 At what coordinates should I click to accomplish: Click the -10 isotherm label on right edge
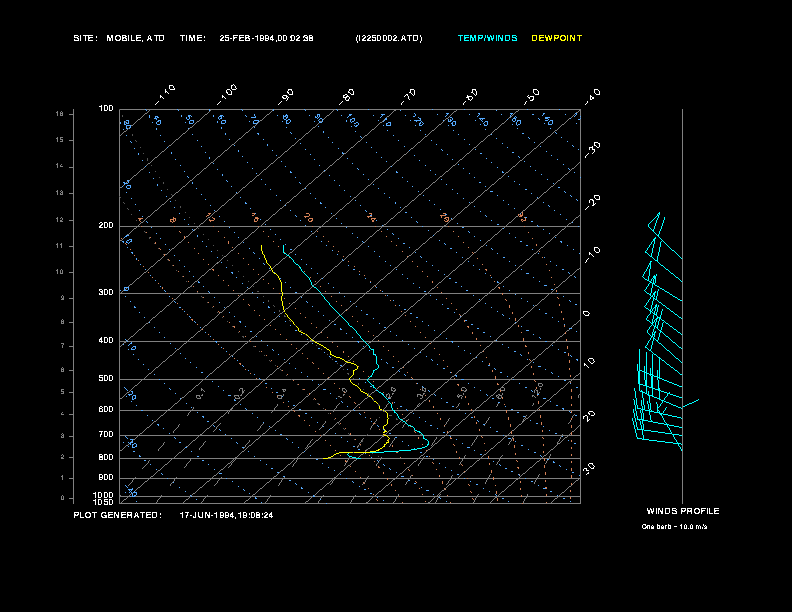click(x=592, y=254)
